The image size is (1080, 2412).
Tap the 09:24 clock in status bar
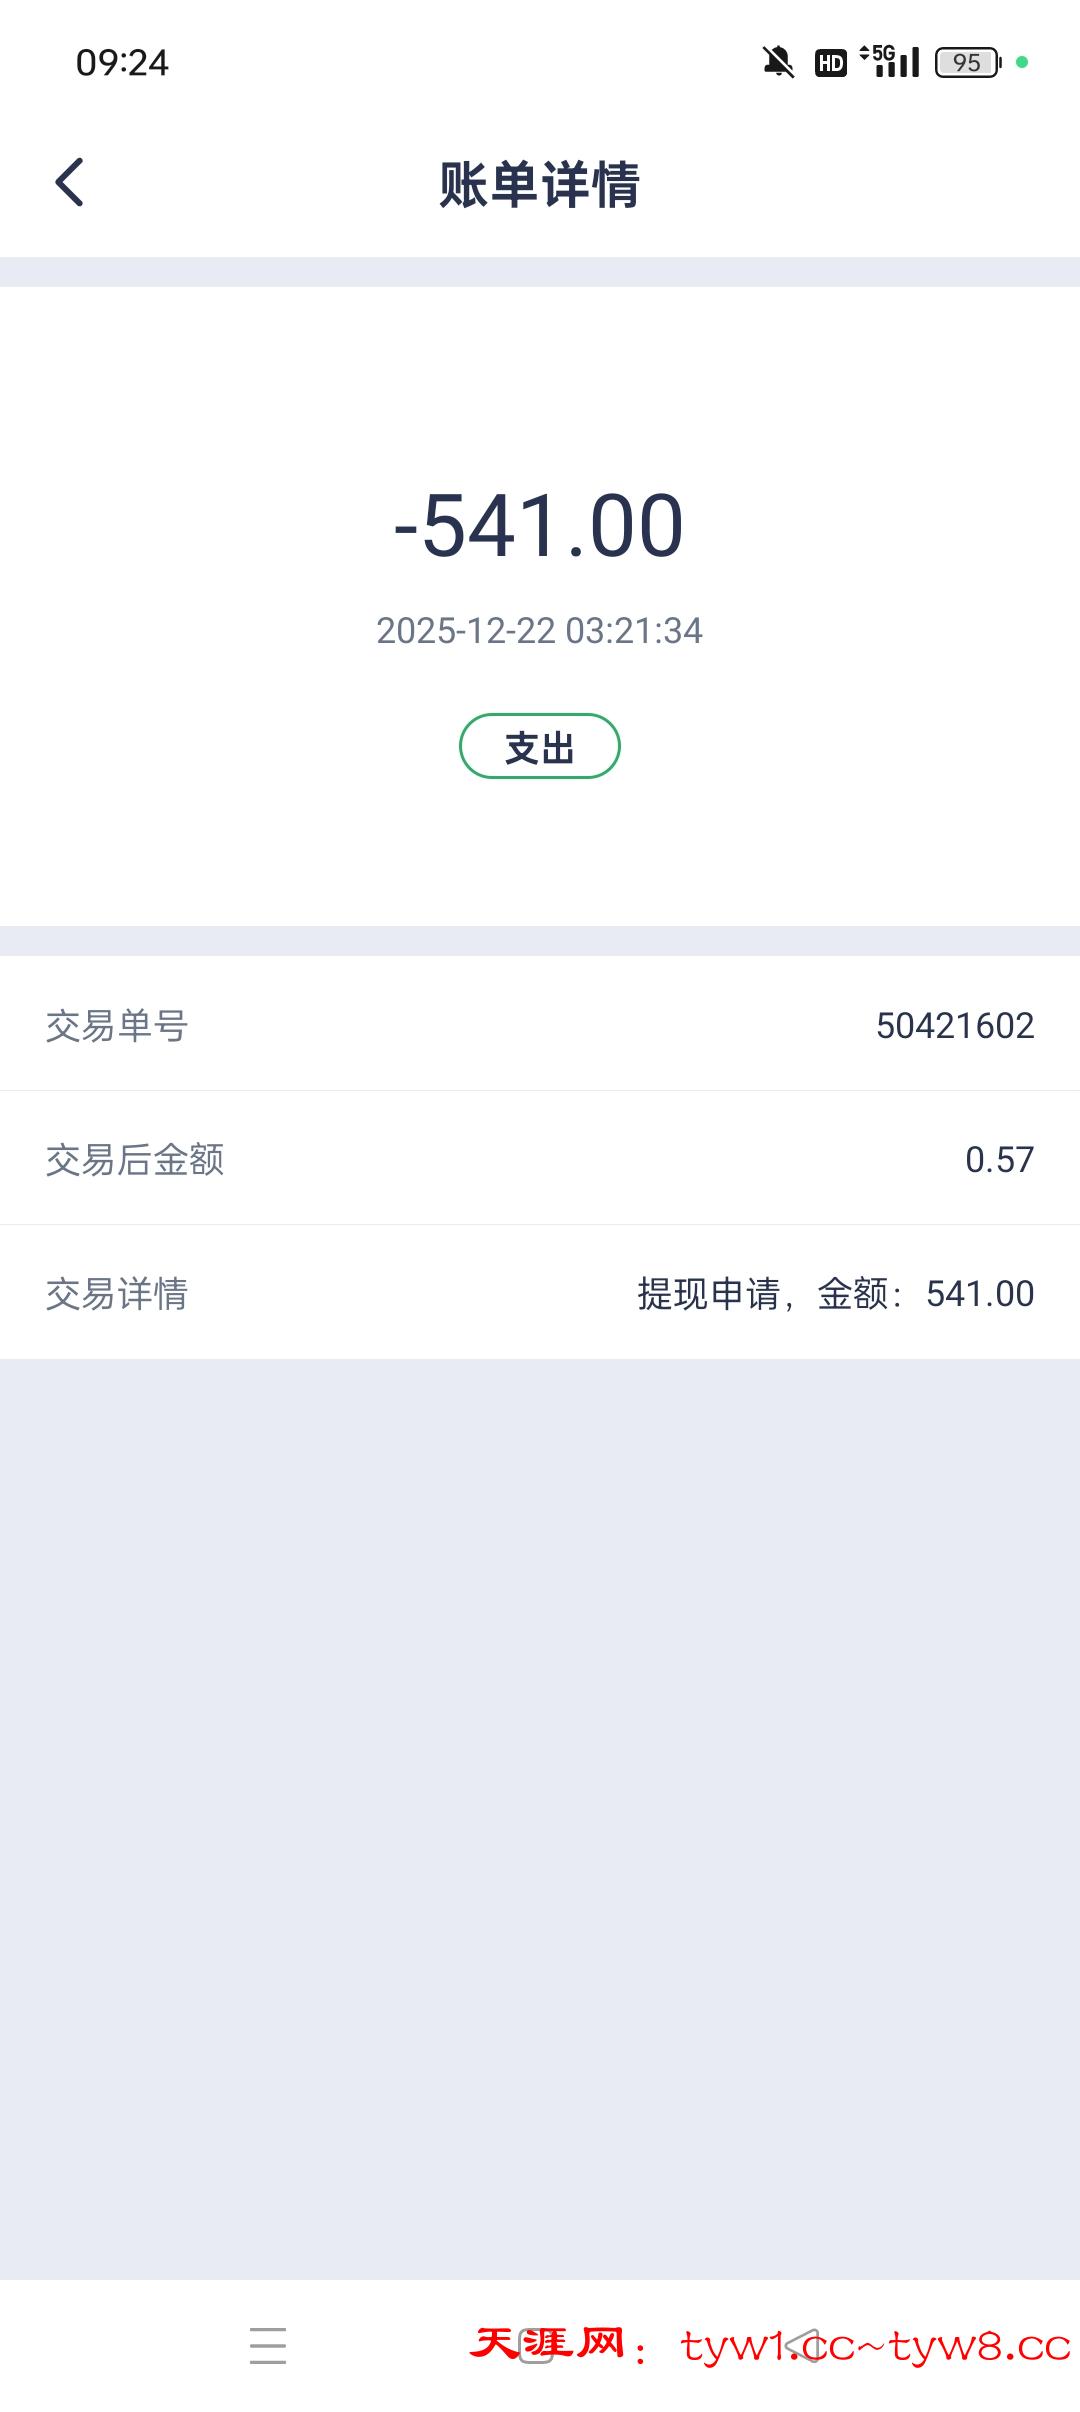pos(122,63)
